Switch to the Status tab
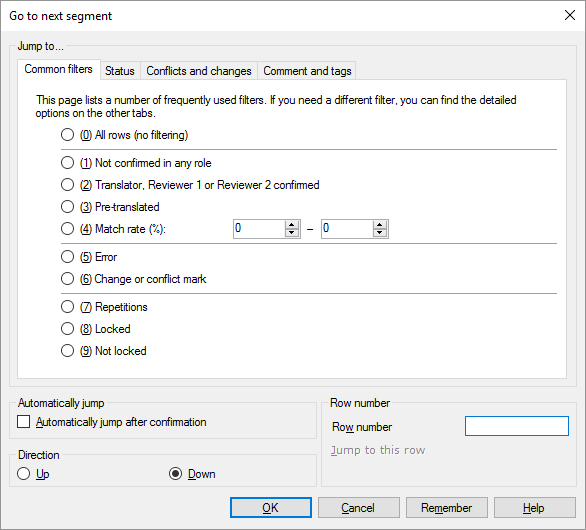586x530 pixels. pos(120,71)
